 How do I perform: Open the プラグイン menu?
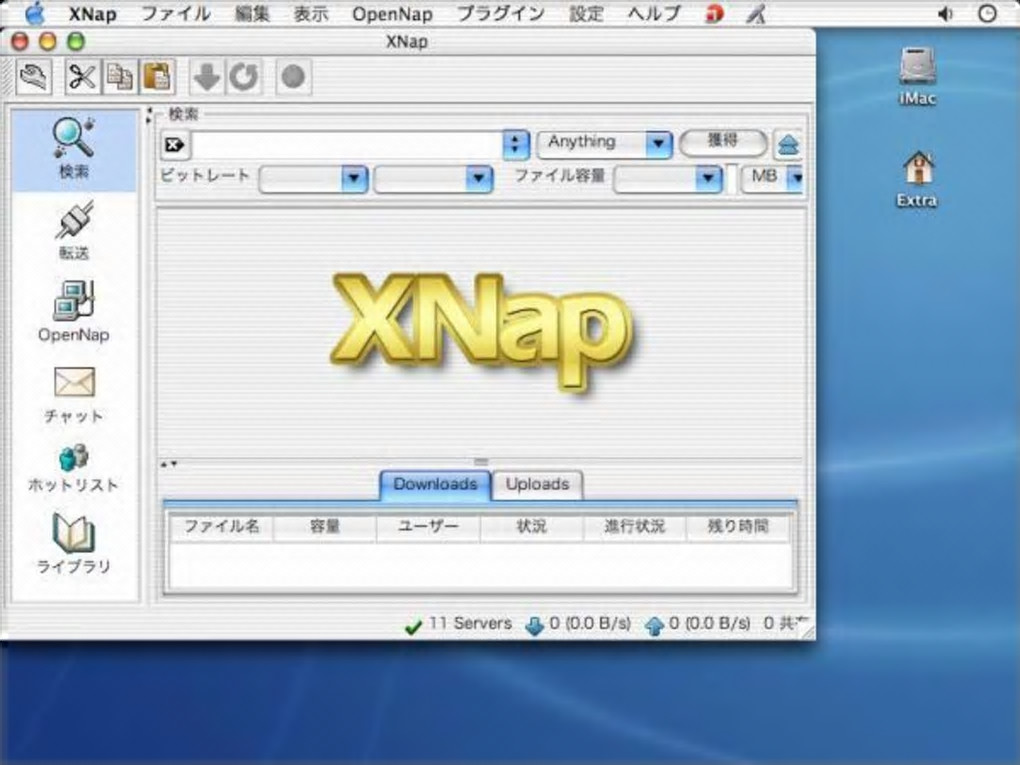[x=500, y=14]
